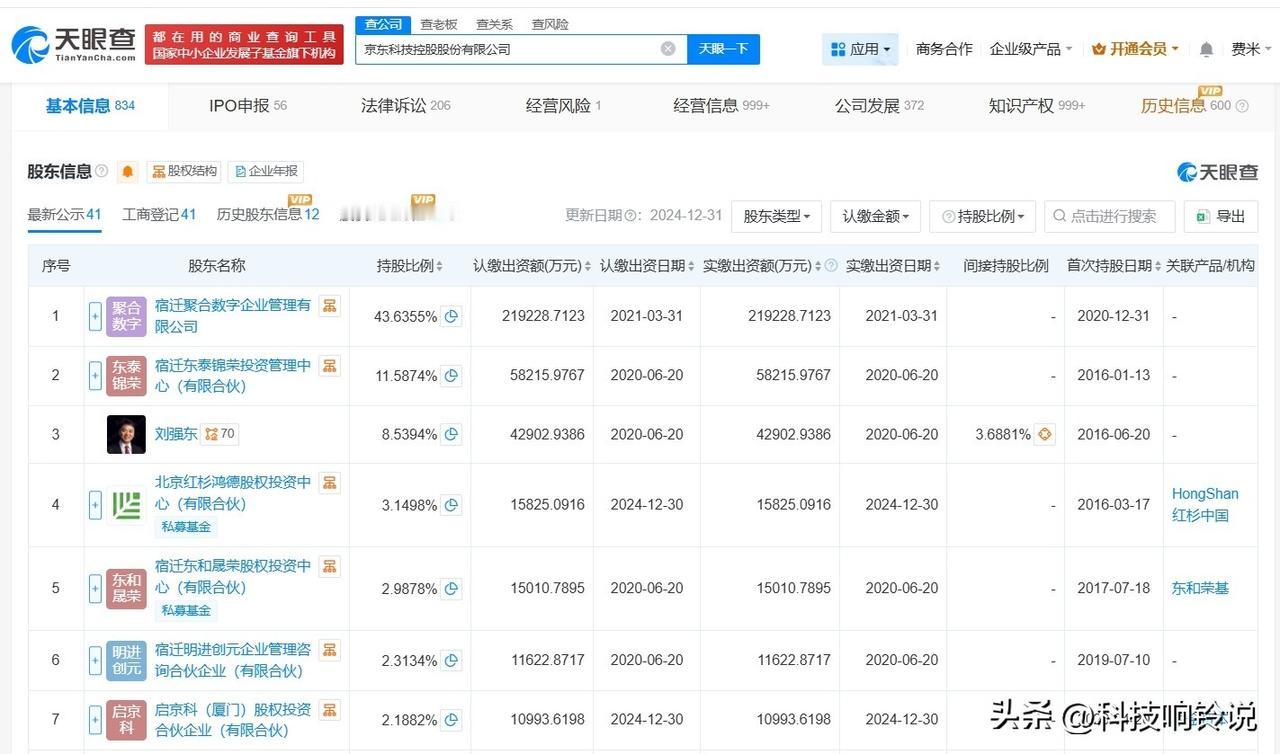Expand row 4 北京红杉鸿德 shareholder details
1280x754 pixels.
(95, 505)
